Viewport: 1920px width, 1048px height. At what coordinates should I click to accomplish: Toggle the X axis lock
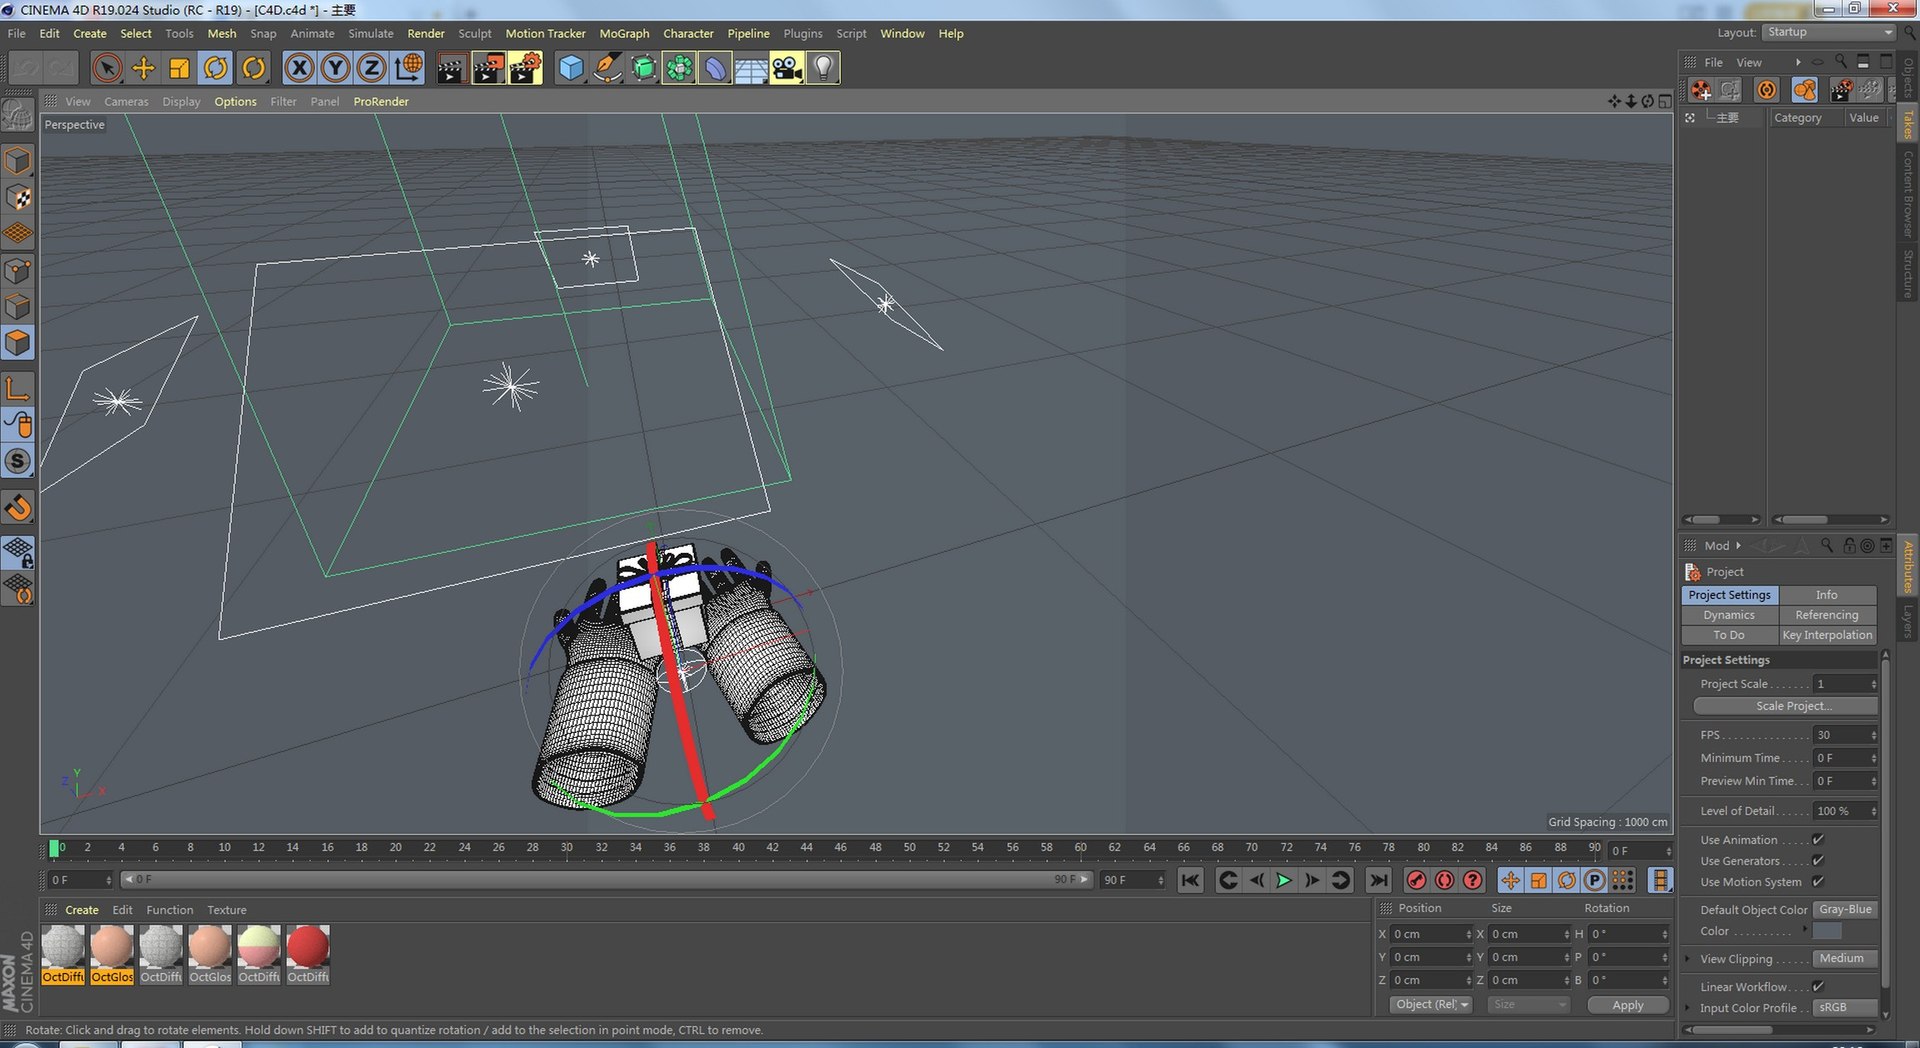click(x=299, y=68)
